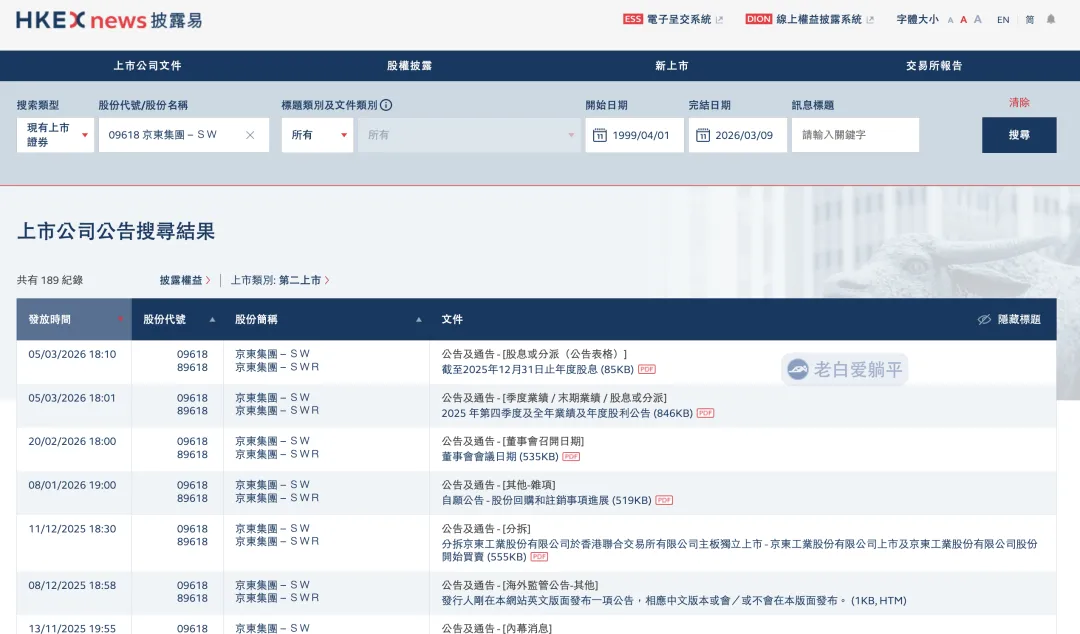Click the start date 1999/04/01 field

coord(634,135)
